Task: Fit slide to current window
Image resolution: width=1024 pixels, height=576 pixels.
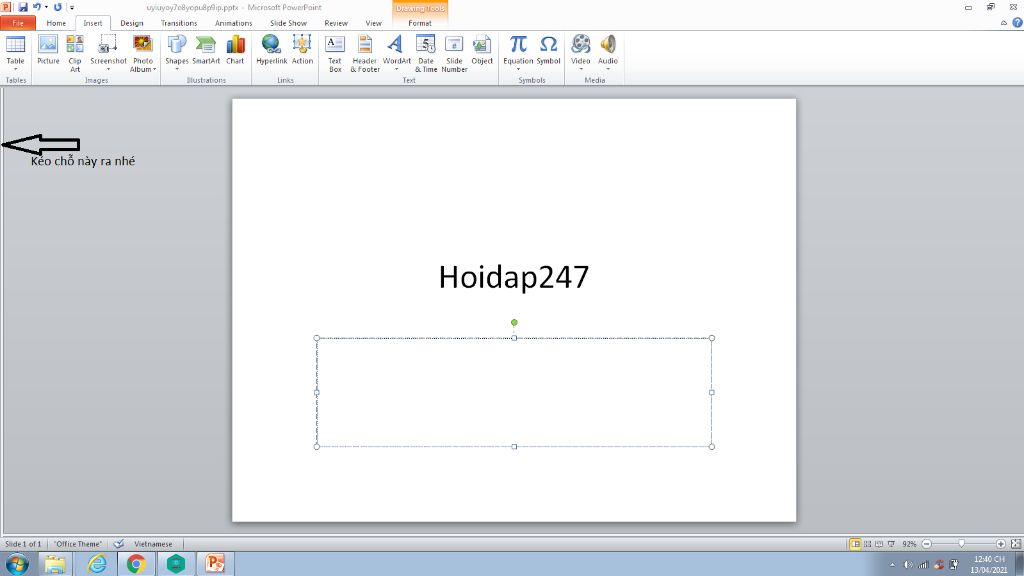Action: [1016, 543]
